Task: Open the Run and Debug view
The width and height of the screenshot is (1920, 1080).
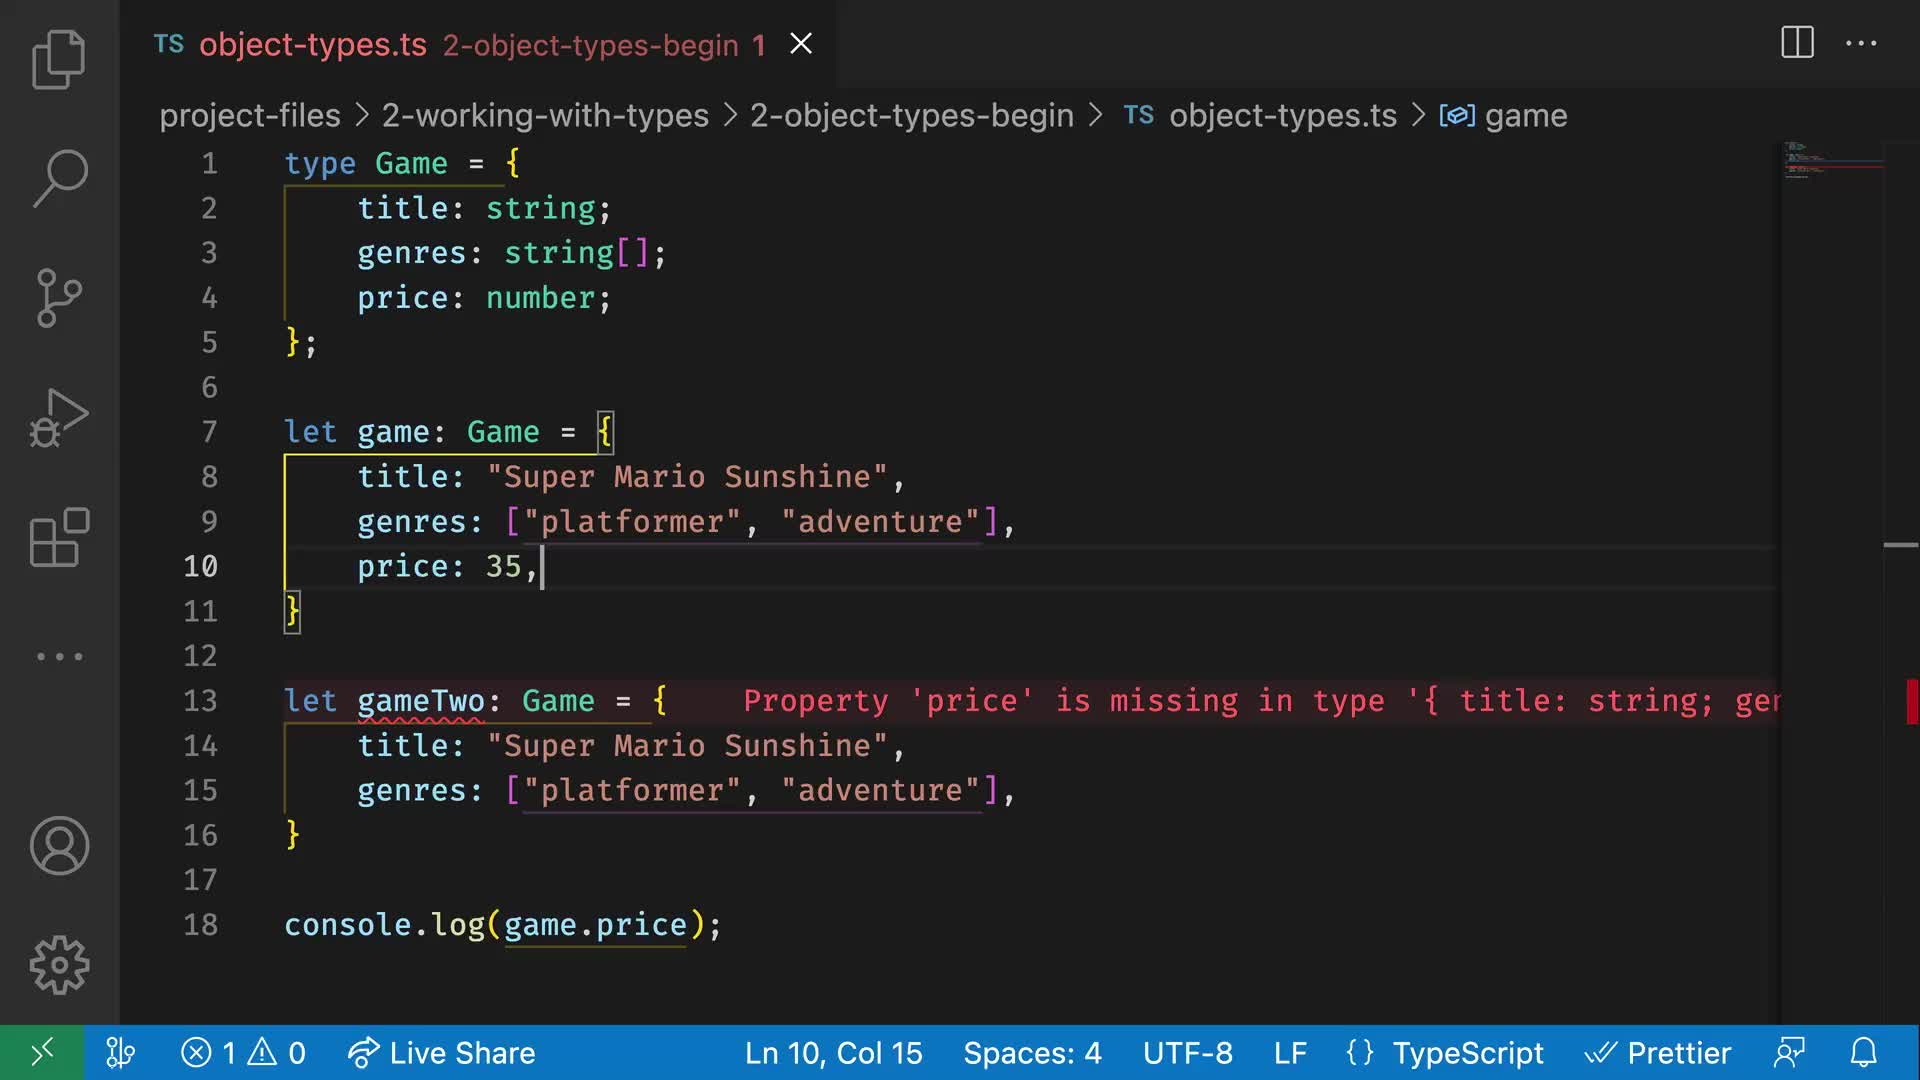Action: 59,417
